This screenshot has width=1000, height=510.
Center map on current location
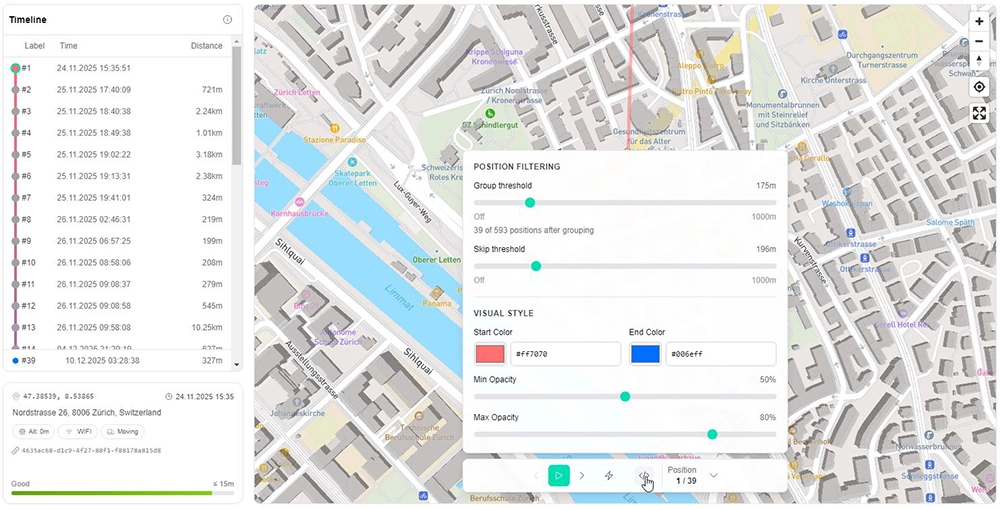(979, 87)
